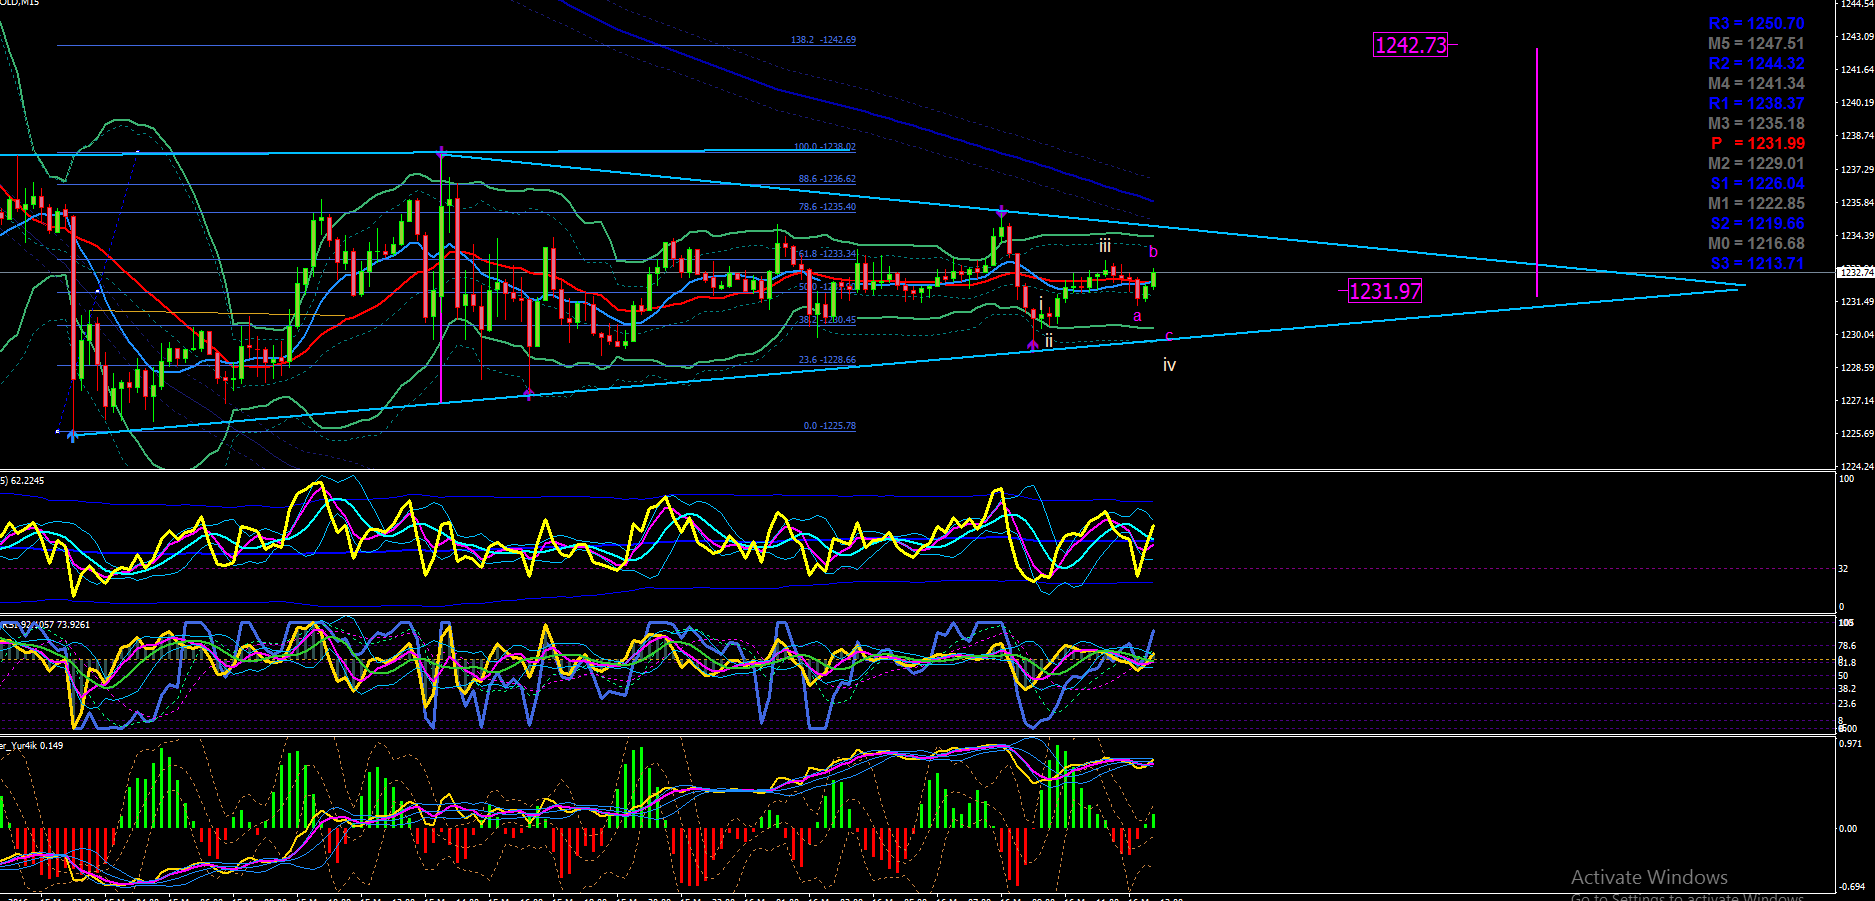Click the S3 = 1213.71 support label
The height and width of the screenshot is (901, 1875).
pyautogui.click(x=1757, y=264)
